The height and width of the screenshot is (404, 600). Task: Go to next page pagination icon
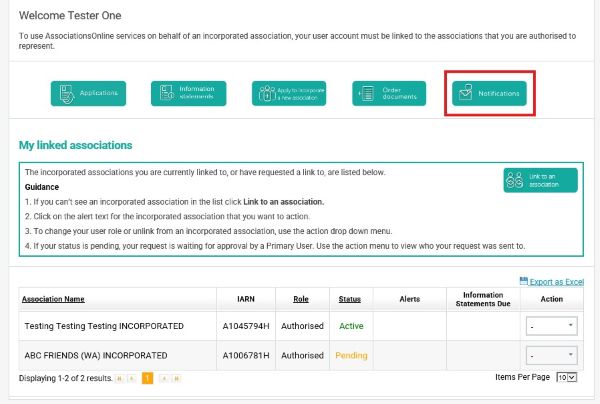click(164, 378)
